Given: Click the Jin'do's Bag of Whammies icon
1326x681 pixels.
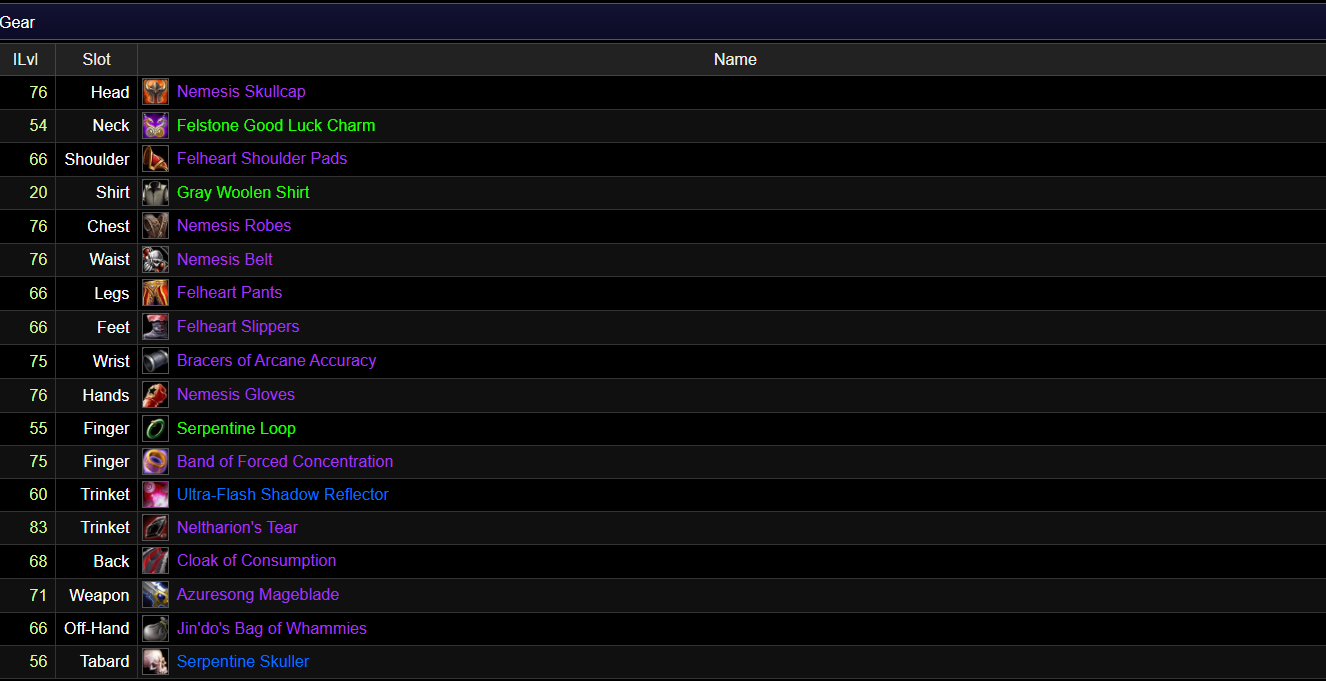Looking at the screenshot, I should click(155, 628).
